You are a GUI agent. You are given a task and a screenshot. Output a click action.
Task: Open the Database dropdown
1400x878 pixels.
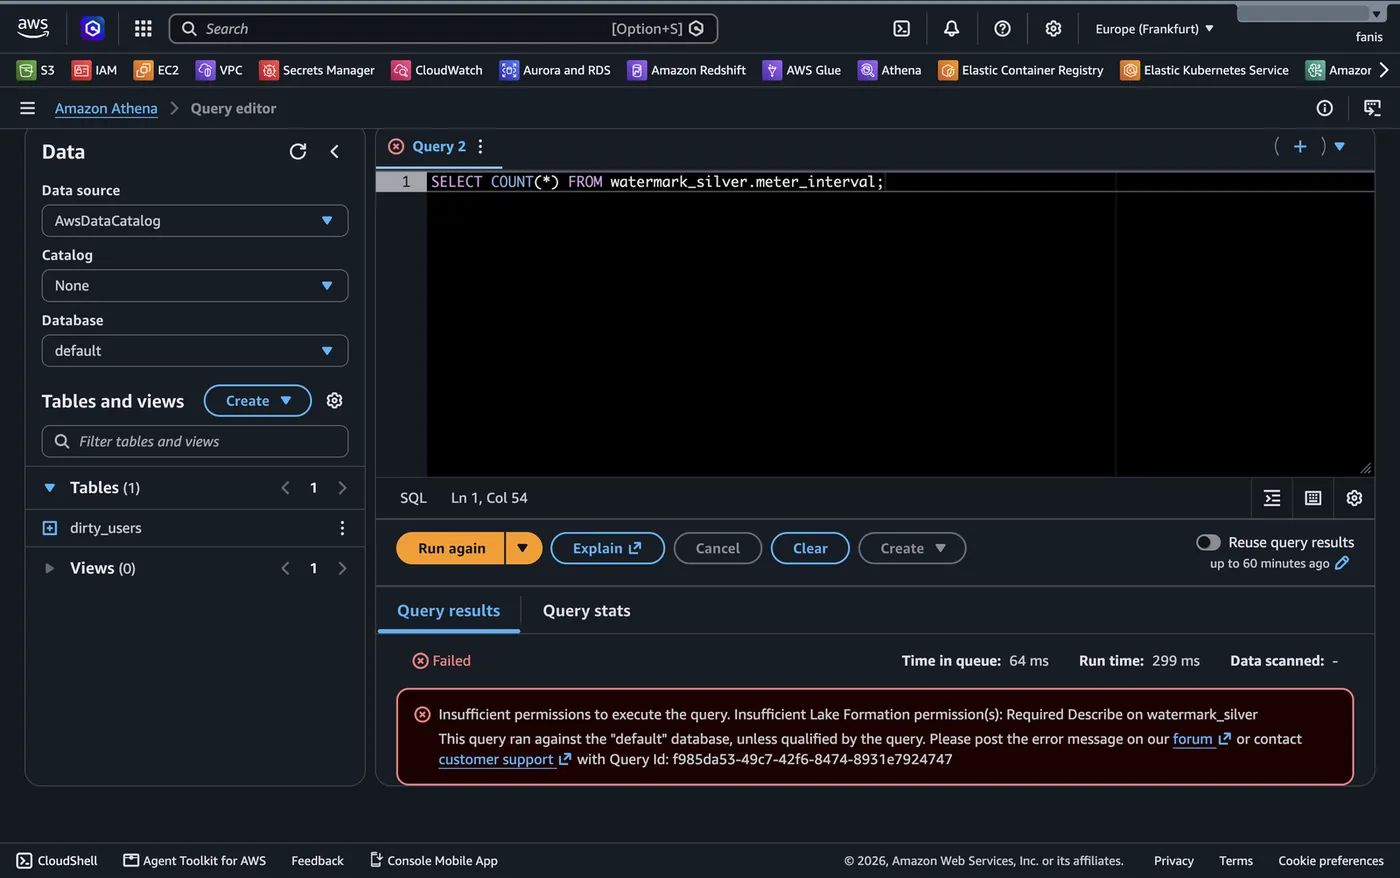pos(195,351)
